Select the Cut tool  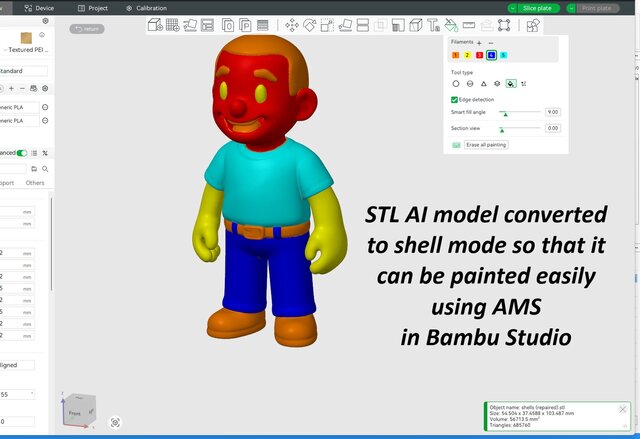click(x=363, y=25)
